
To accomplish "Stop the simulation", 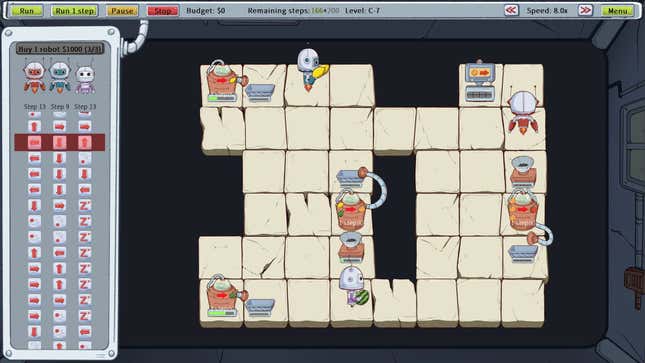I will (163, 11).
